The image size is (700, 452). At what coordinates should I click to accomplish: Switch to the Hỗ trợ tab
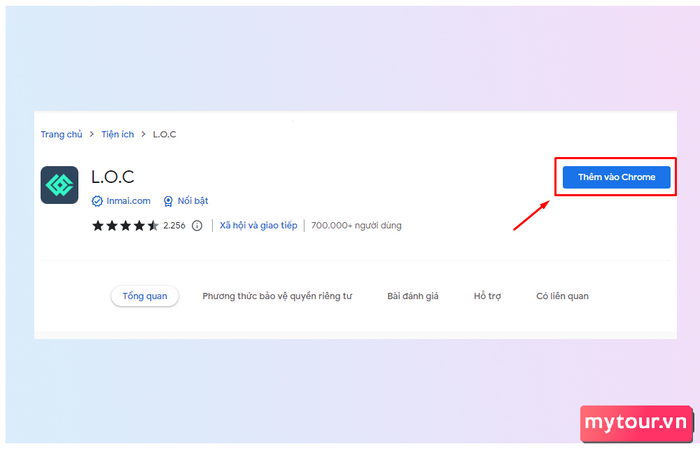[x=487, y=296]
